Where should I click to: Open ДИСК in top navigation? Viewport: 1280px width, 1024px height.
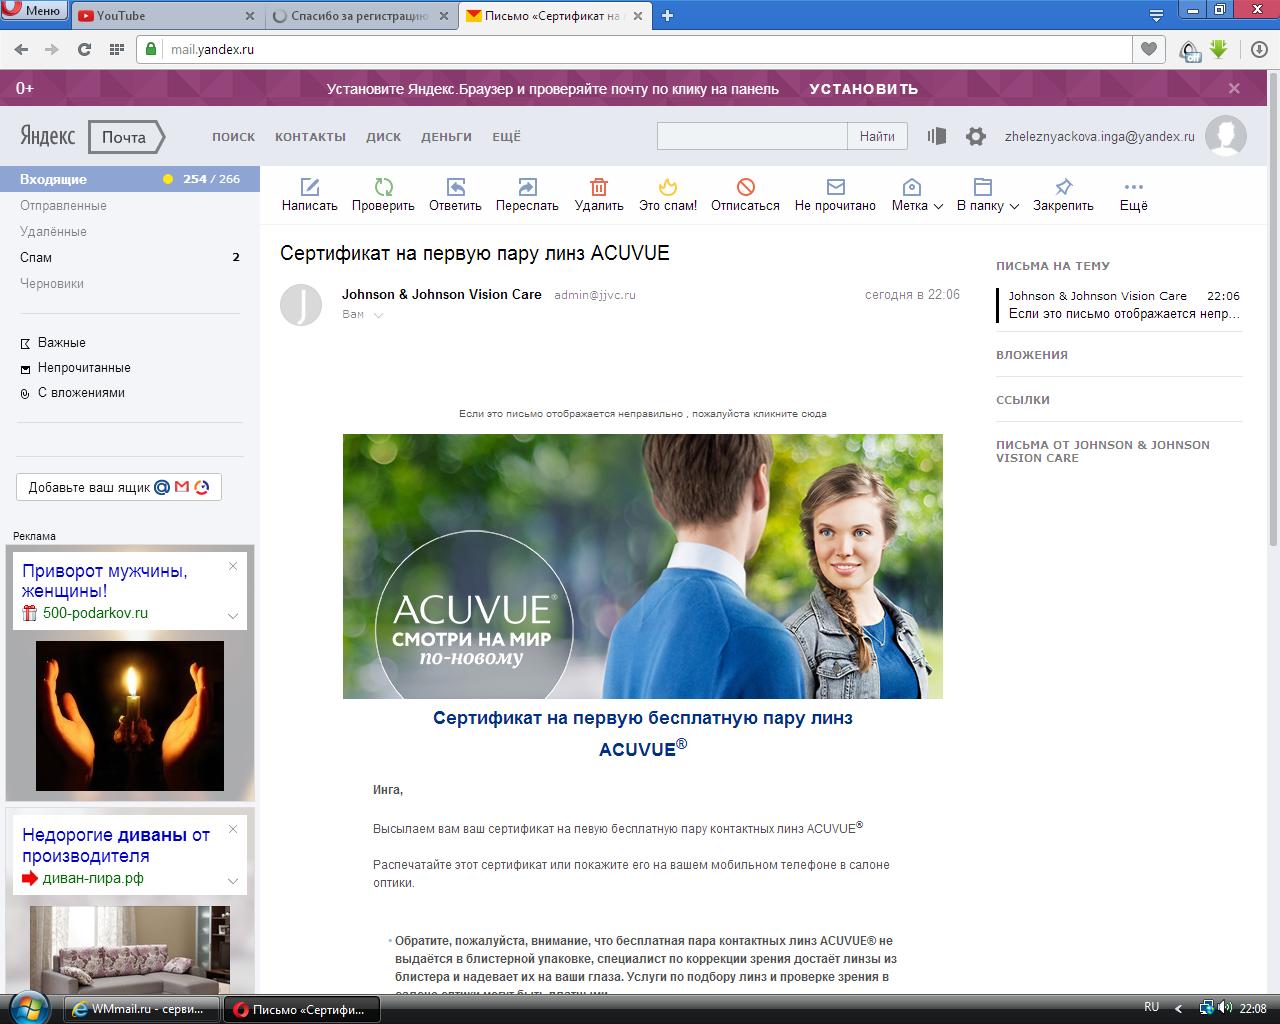coord(384,137)
